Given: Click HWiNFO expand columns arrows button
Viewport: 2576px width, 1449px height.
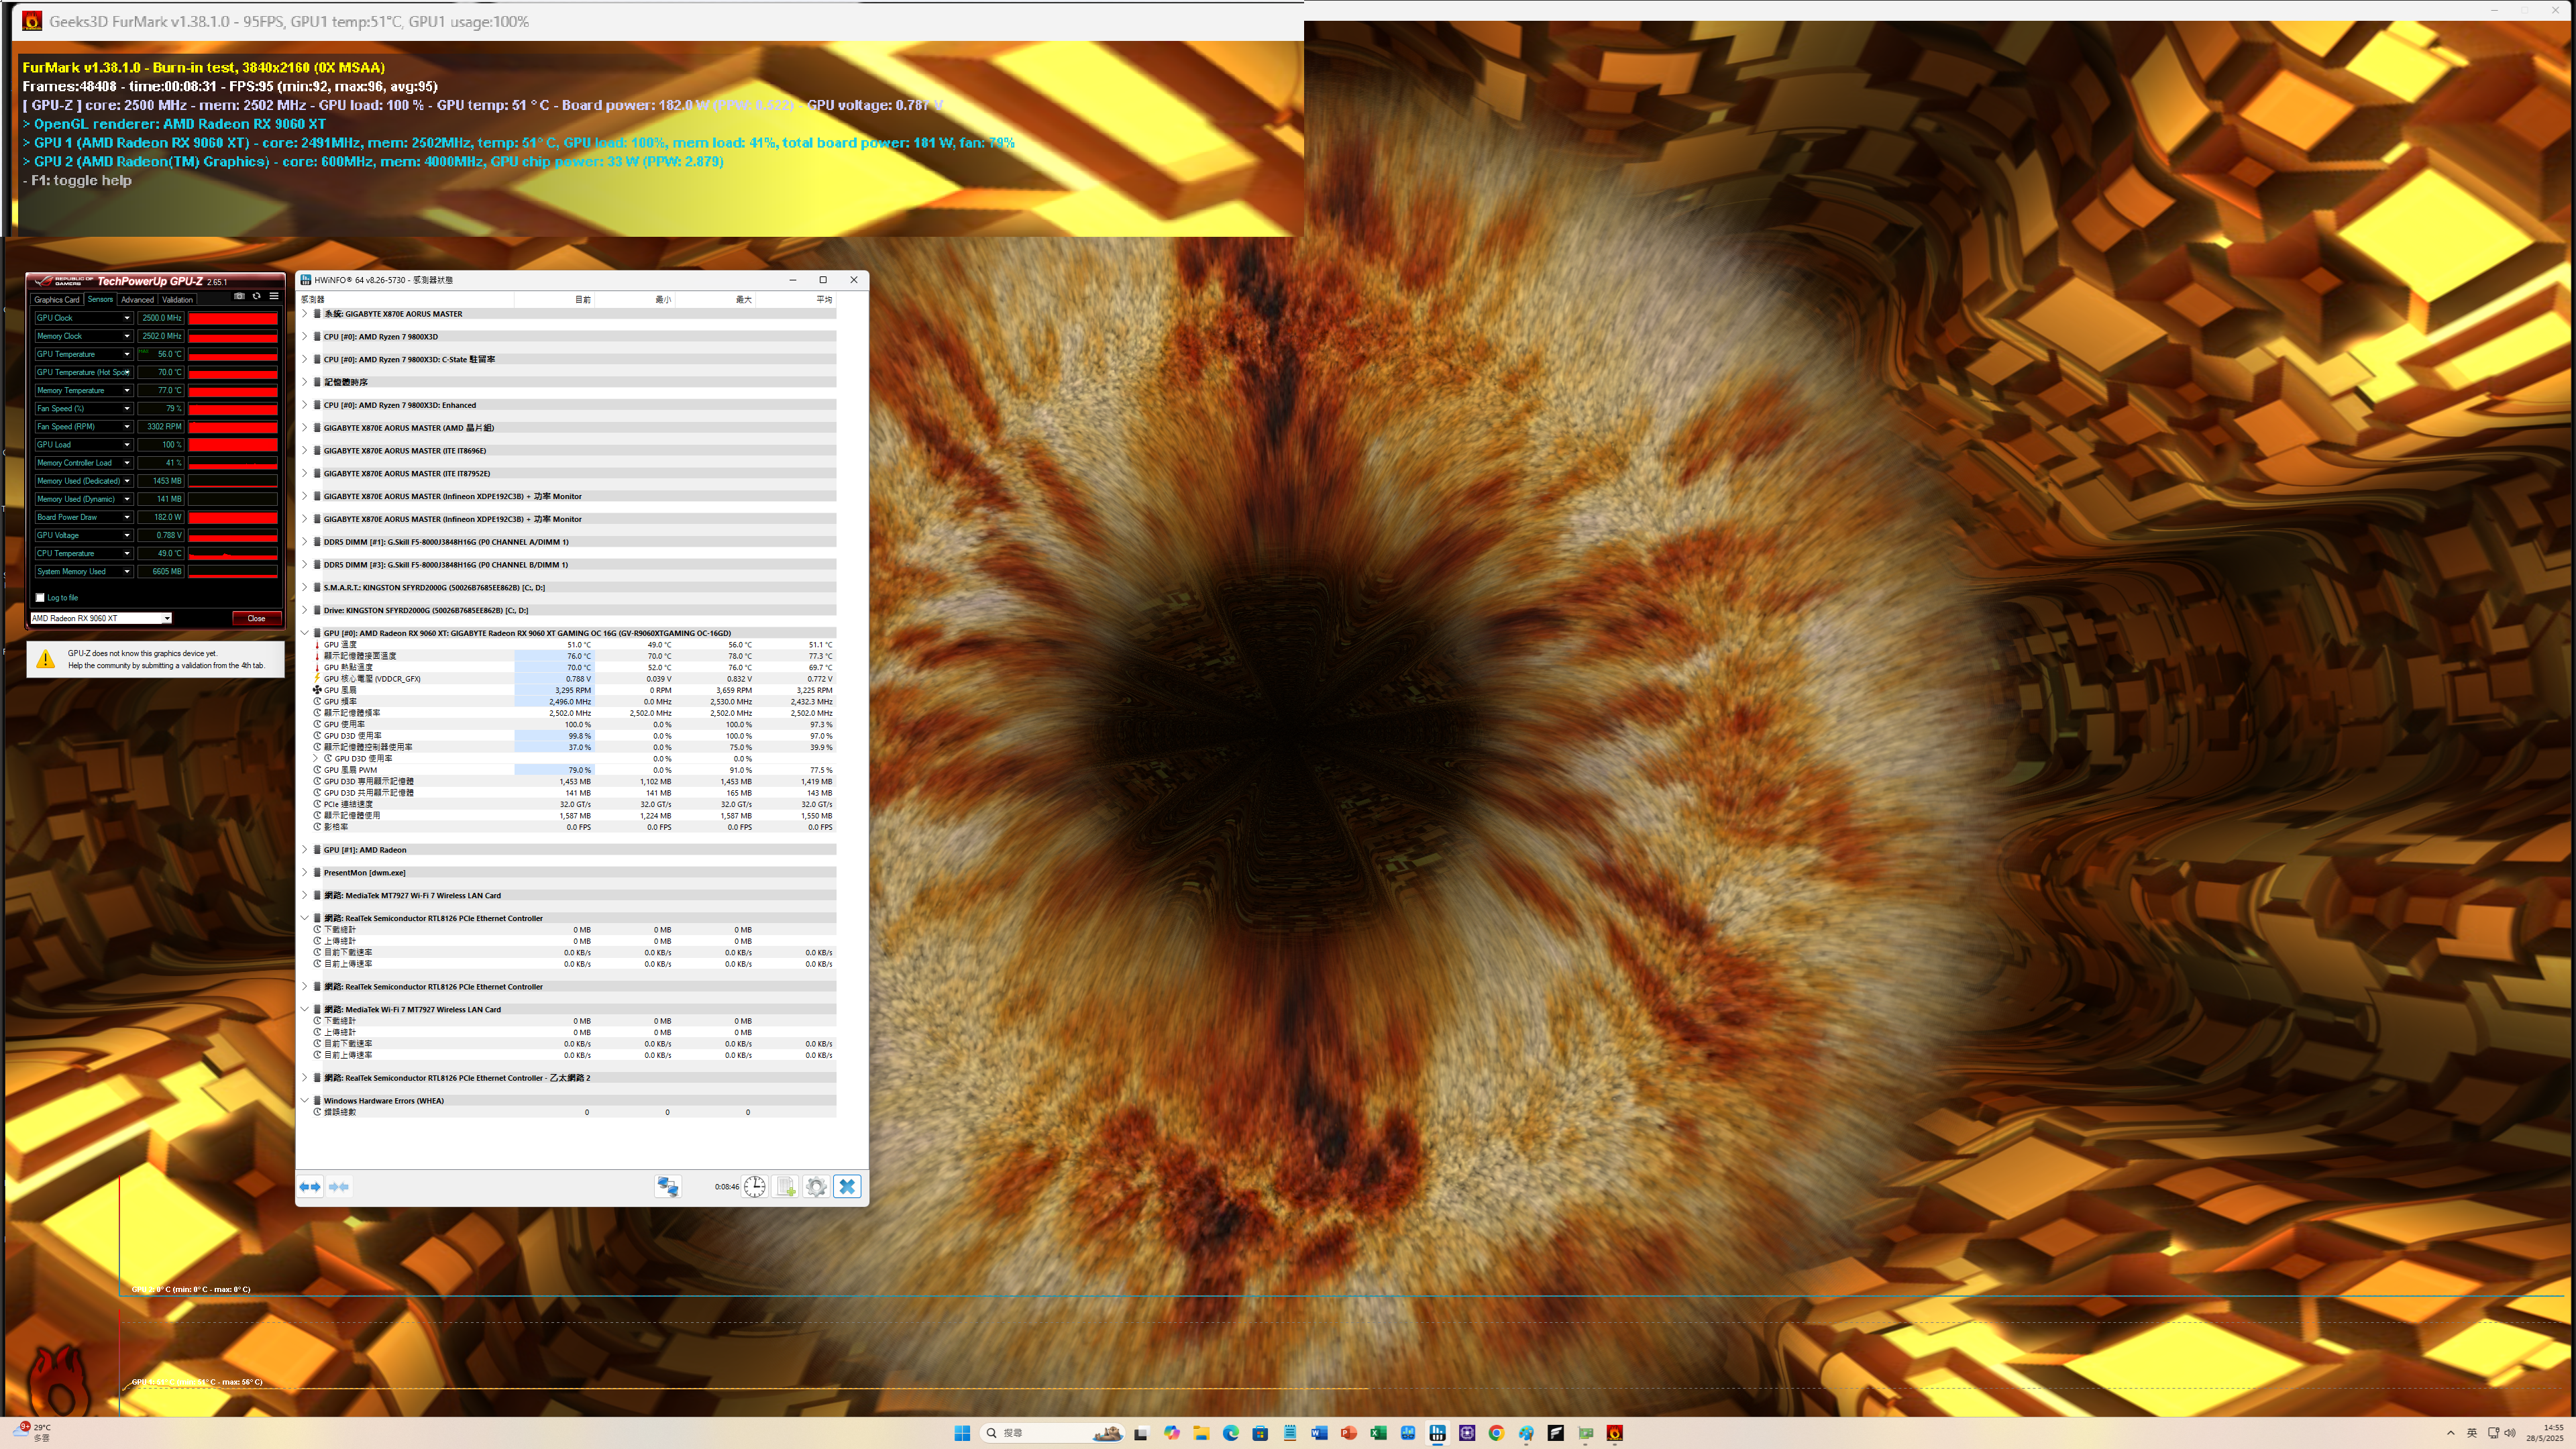Looking at the screenshot, I should (310, 1187).
